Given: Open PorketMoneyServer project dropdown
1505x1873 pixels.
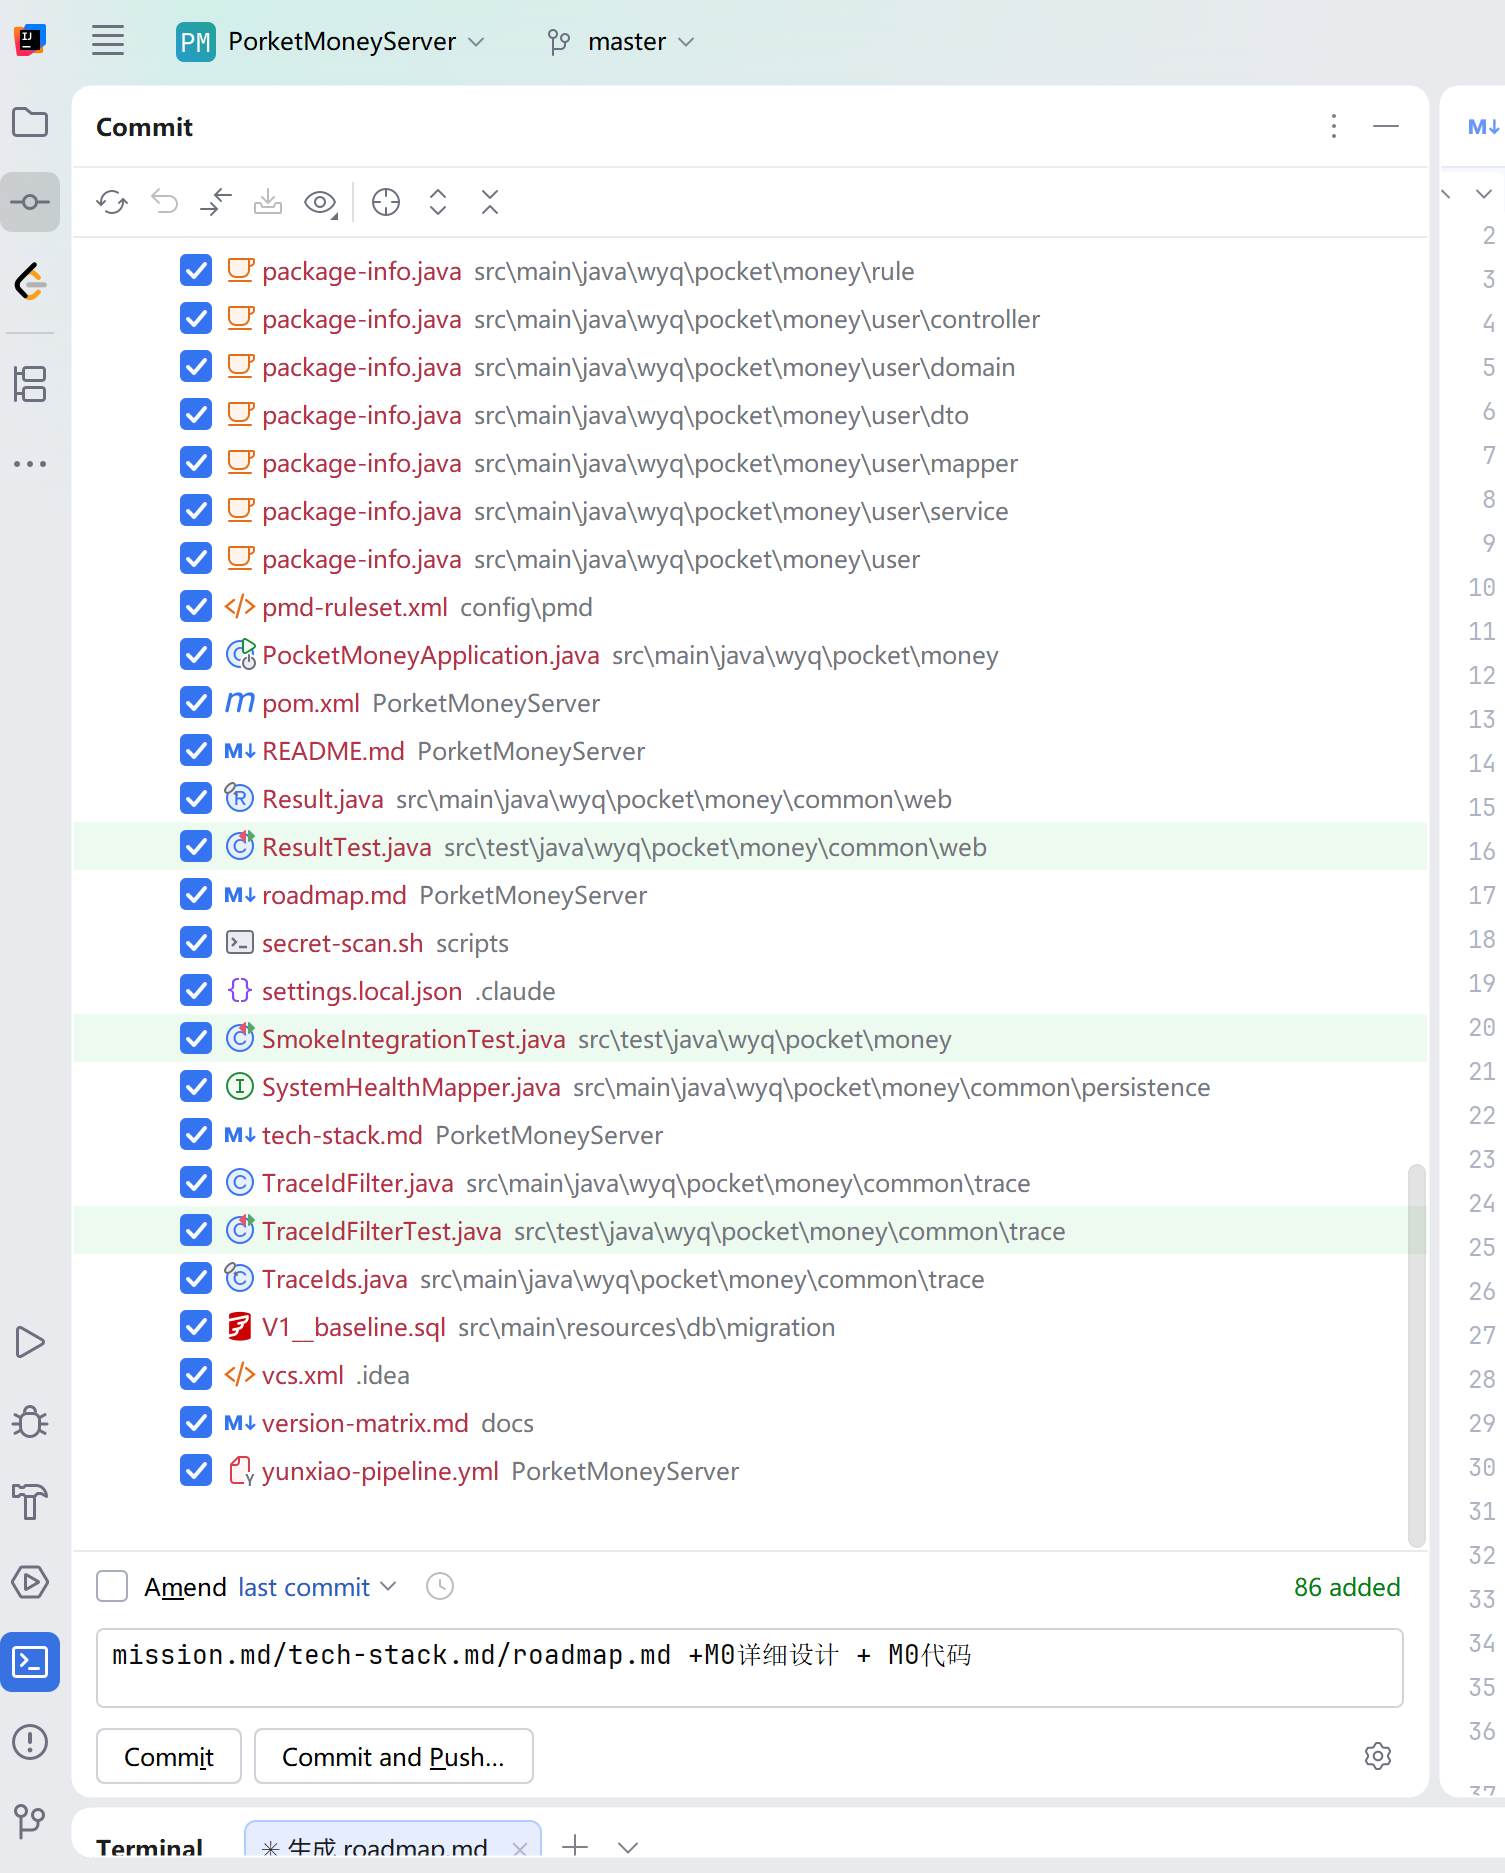Looking at the screenshot, I should [x=330, y=41].
